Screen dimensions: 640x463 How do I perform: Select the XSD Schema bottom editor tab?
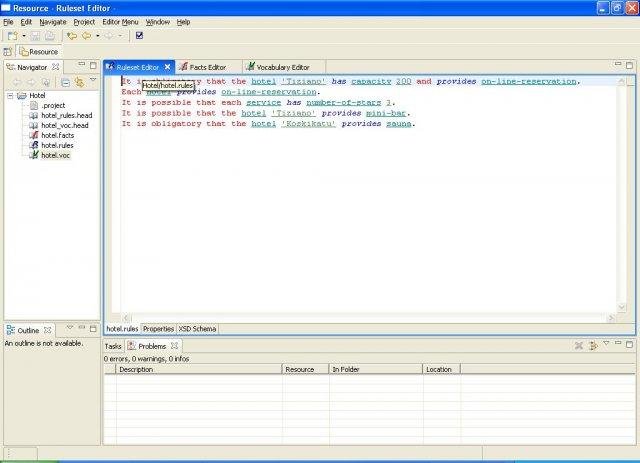pos(197,329)
